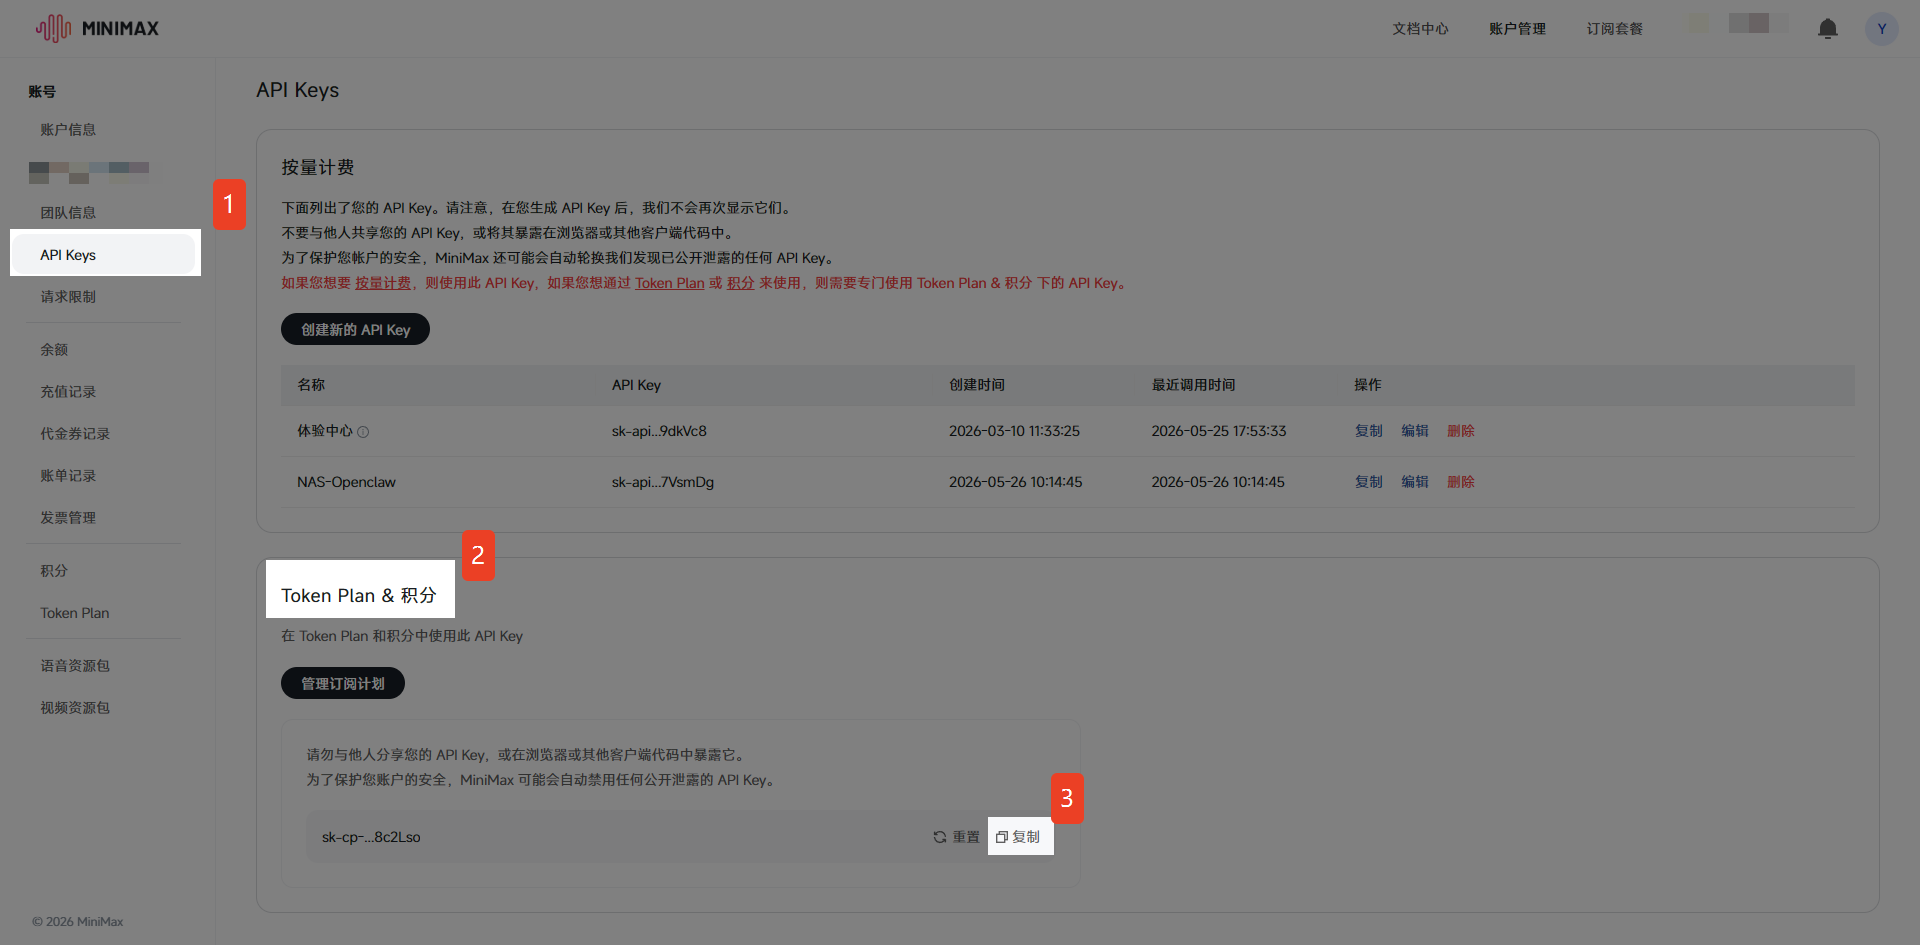Click the last-called time 2026-05-25 17:53:33
This screenshot has width=1920, height=945.
point(1219,431)
